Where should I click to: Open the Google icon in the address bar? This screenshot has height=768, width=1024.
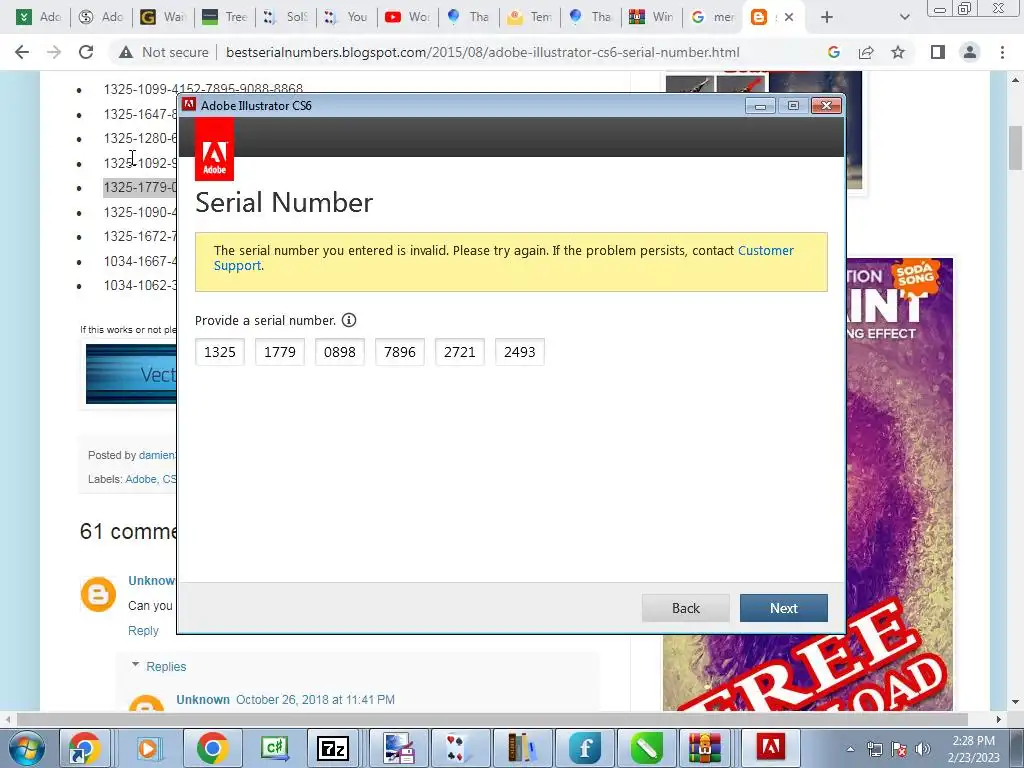click(834, 52)
